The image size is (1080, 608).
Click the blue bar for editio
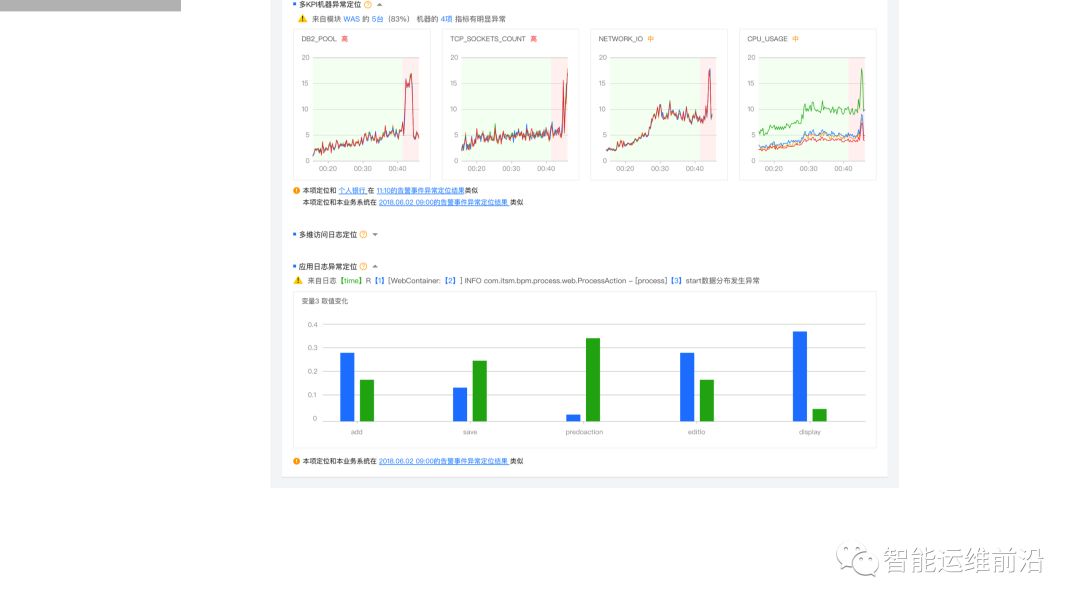point(687,387)
